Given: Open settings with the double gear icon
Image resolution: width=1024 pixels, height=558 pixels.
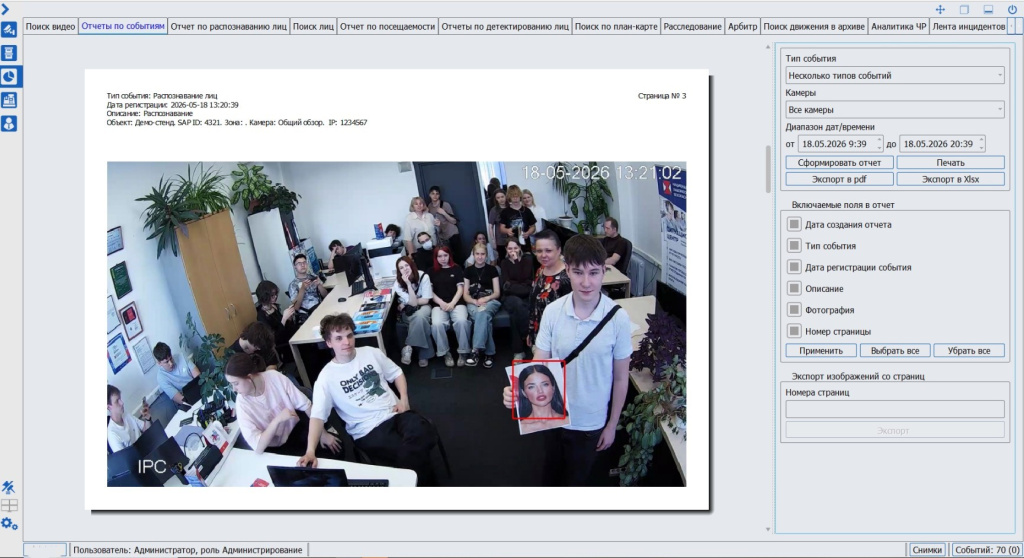Looking at the screenshot, I should pos(9,523).
